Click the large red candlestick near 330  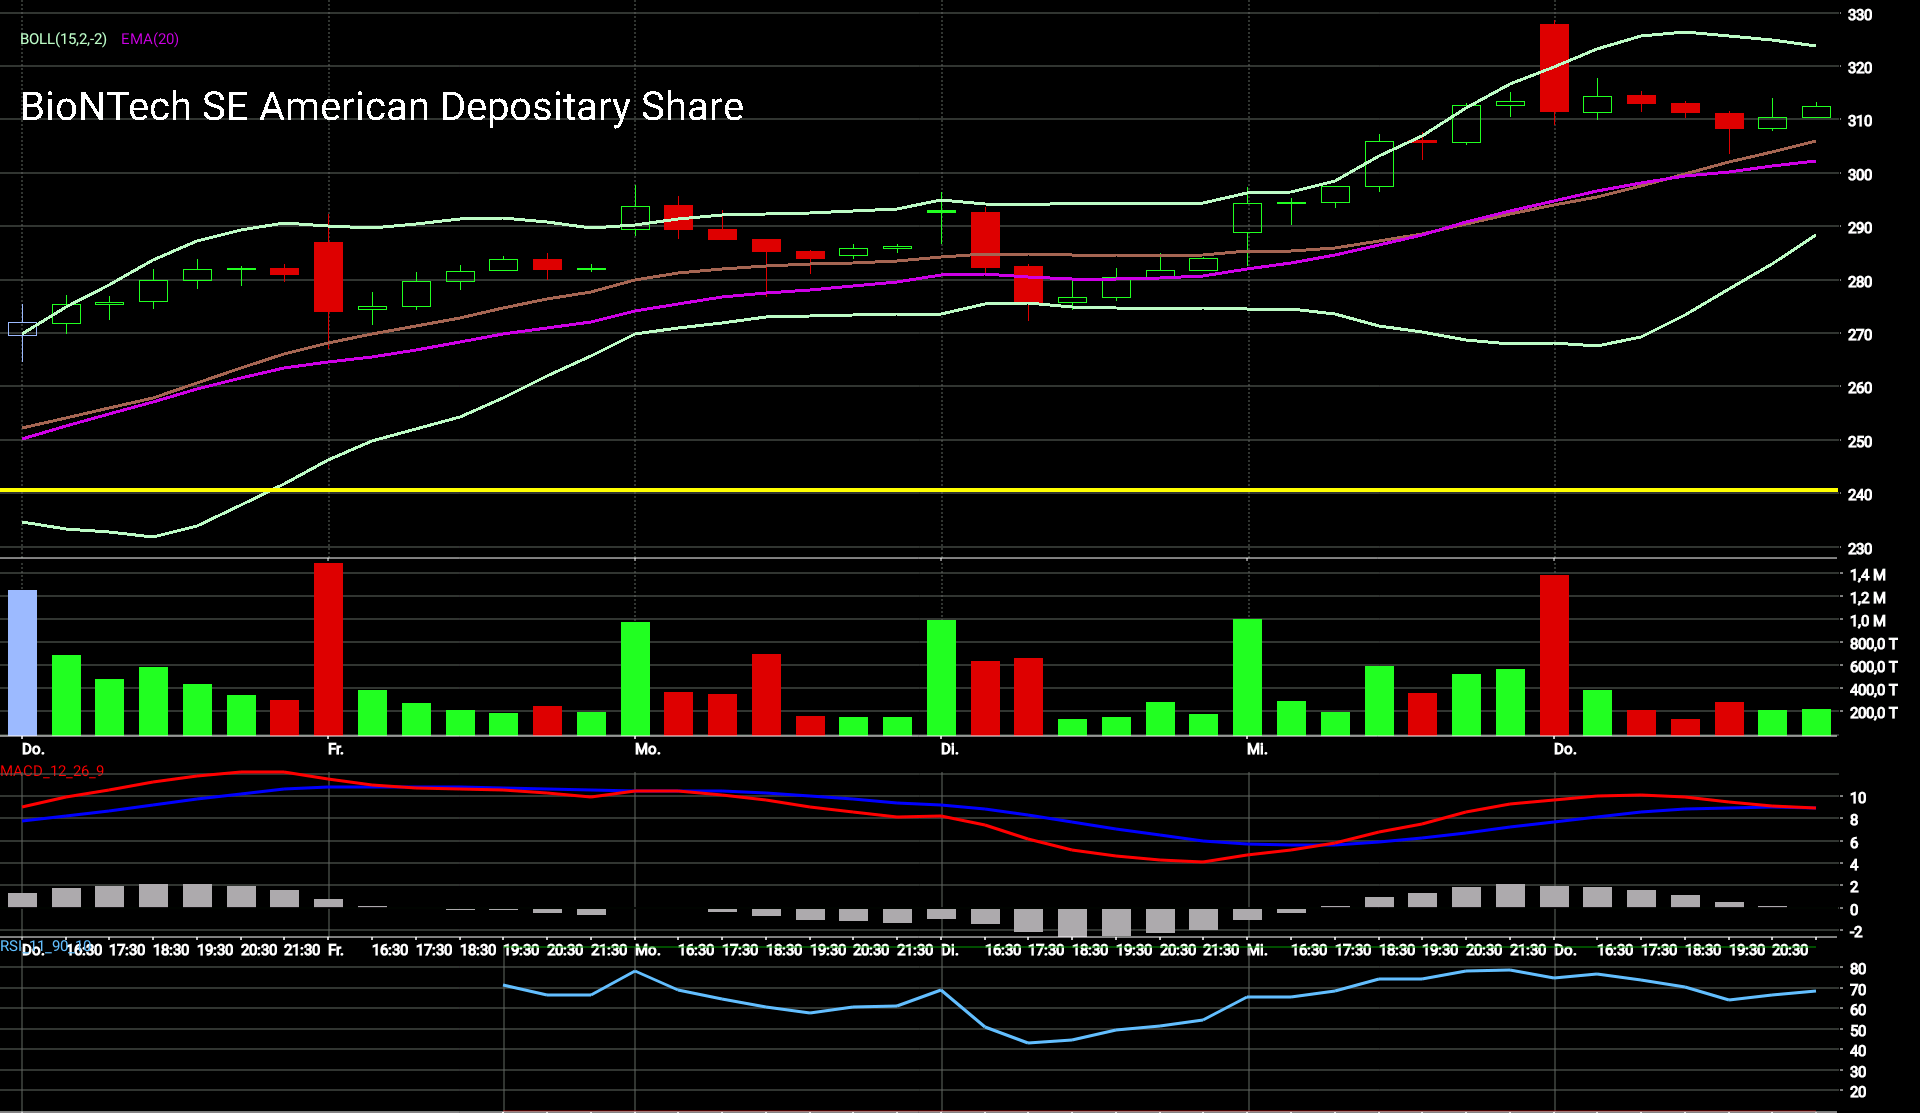point(1554,68)
